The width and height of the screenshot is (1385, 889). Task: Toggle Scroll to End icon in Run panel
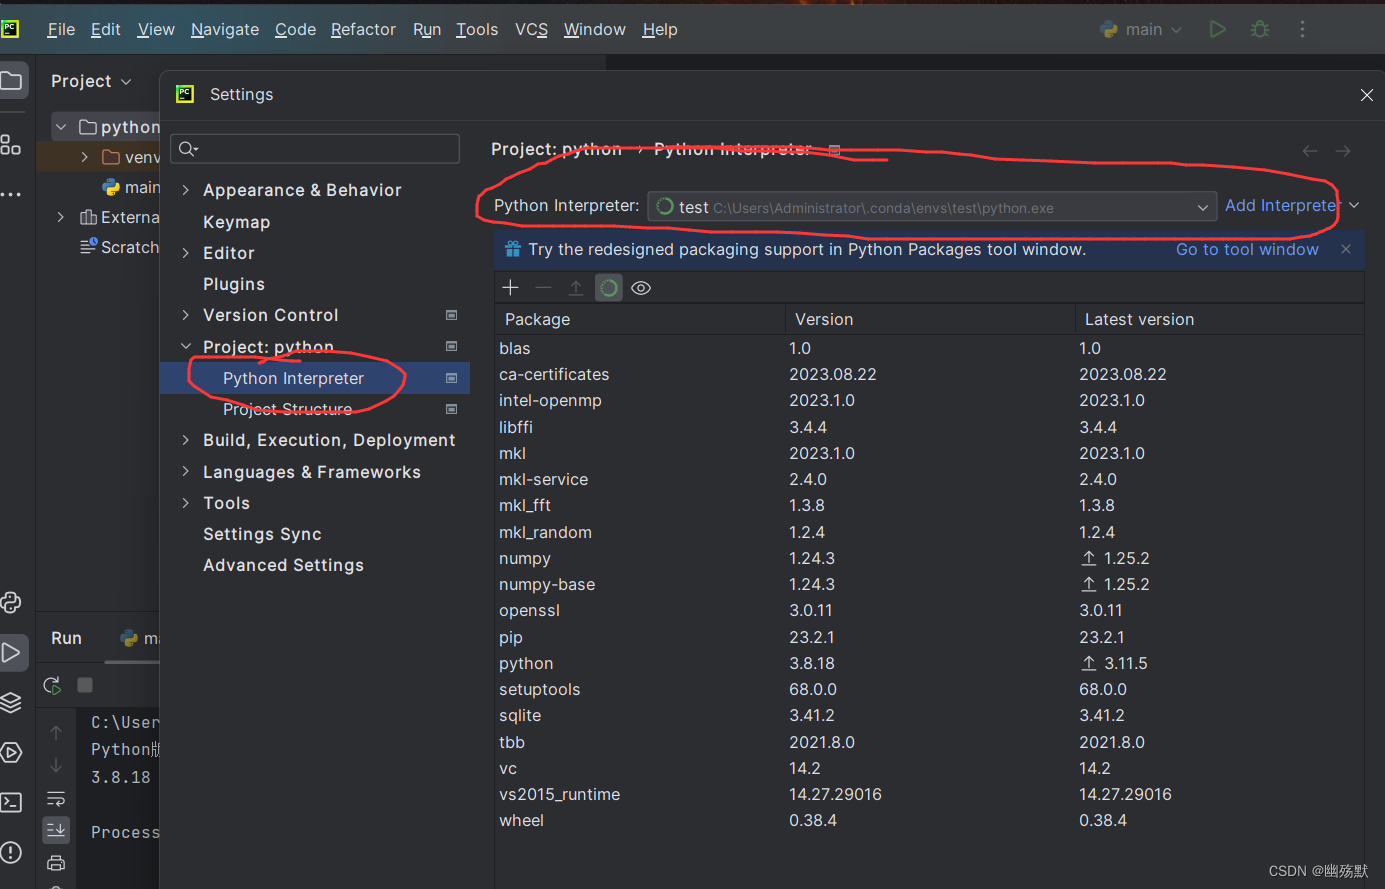point(56,830)
